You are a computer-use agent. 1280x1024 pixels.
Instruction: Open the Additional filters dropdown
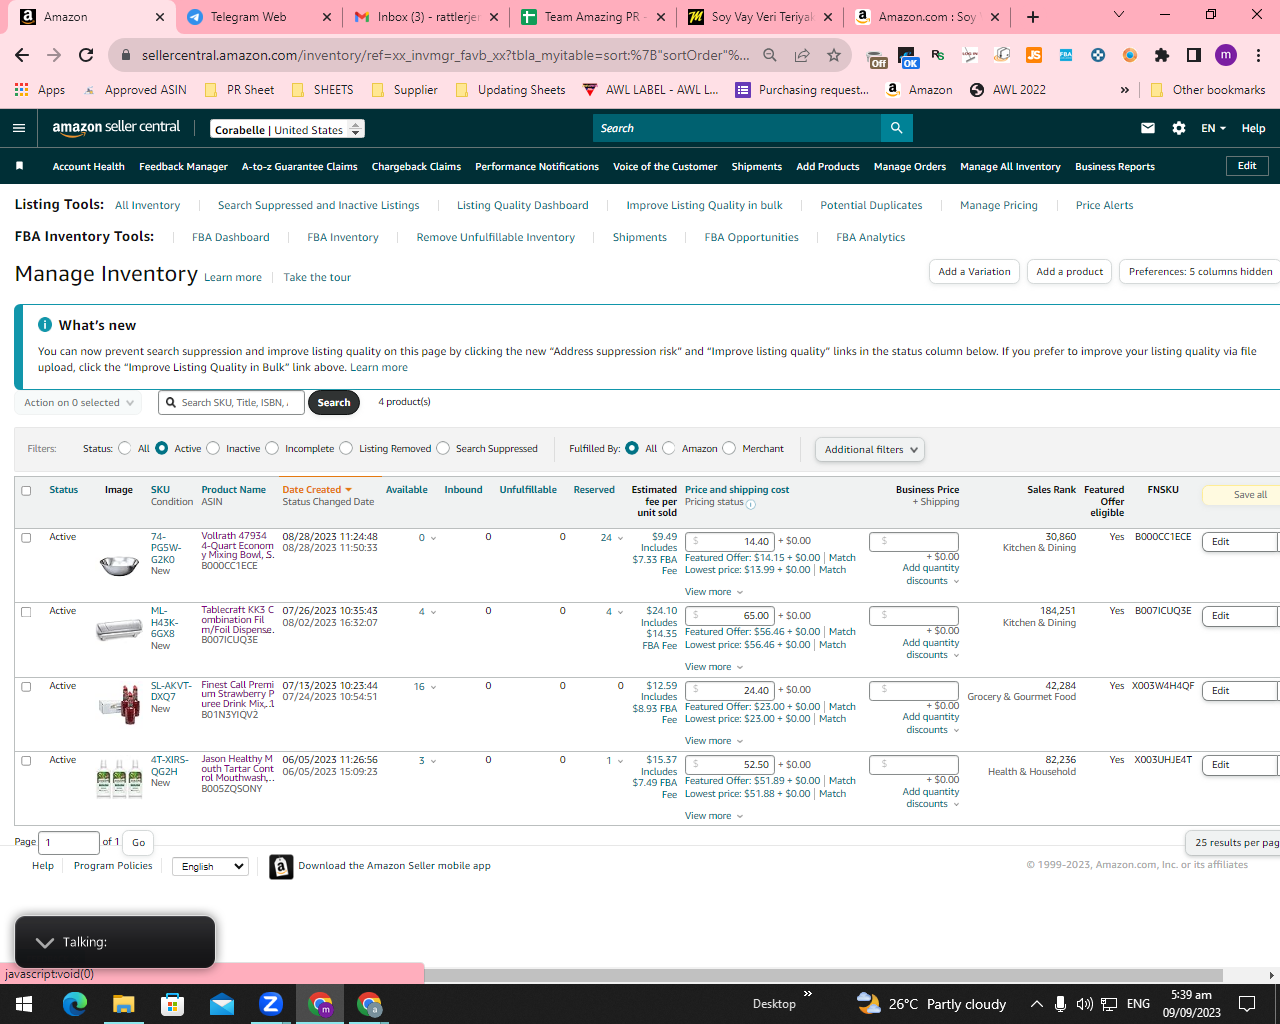pyautogui.click(x=869, y=450)
